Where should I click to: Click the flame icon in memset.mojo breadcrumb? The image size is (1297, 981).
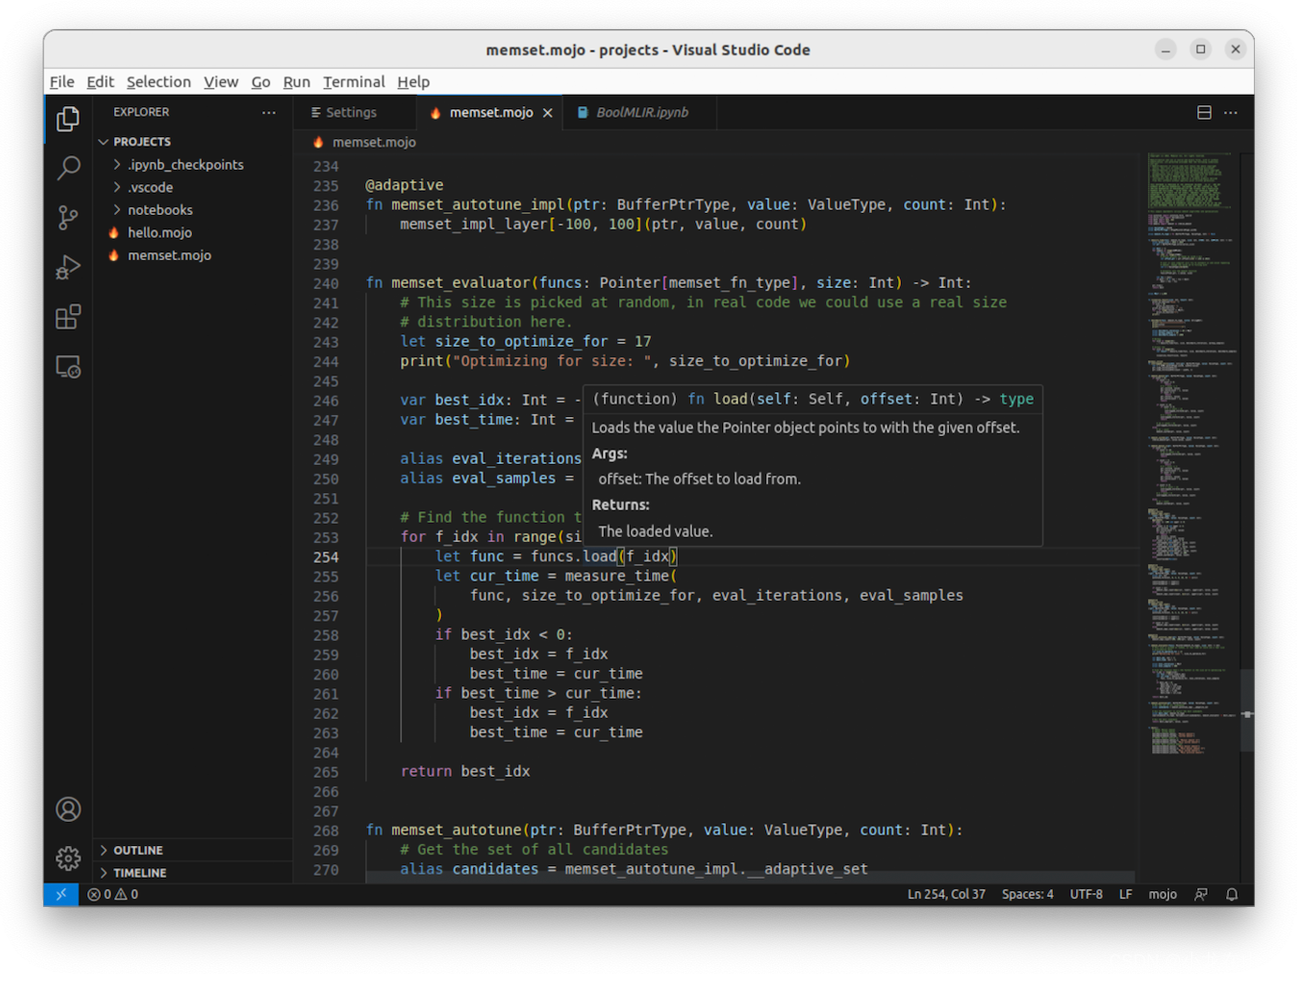point(318,142)
